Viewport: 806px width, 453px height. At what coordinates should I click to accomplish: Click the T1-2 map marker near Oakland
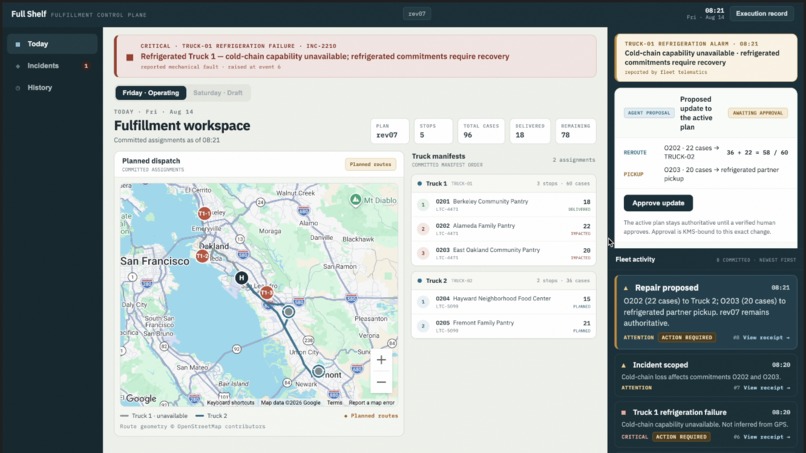click(x=203, y=256)
